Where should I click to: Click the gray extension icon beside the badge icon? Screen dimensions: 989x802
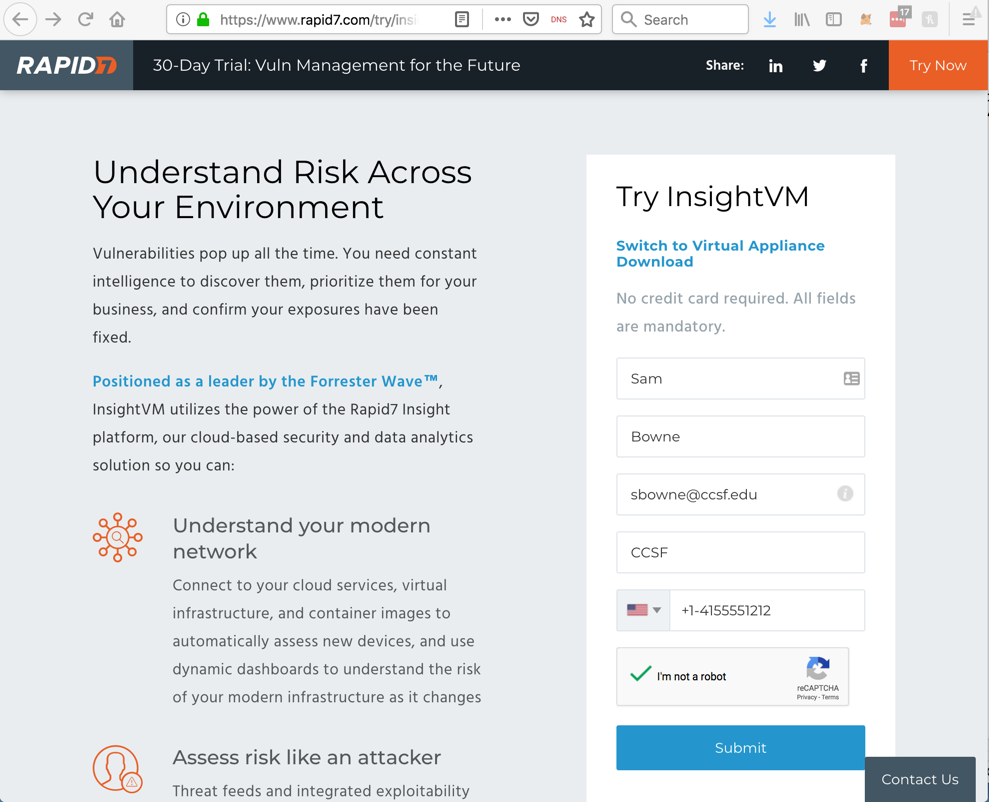pos(929,20)
